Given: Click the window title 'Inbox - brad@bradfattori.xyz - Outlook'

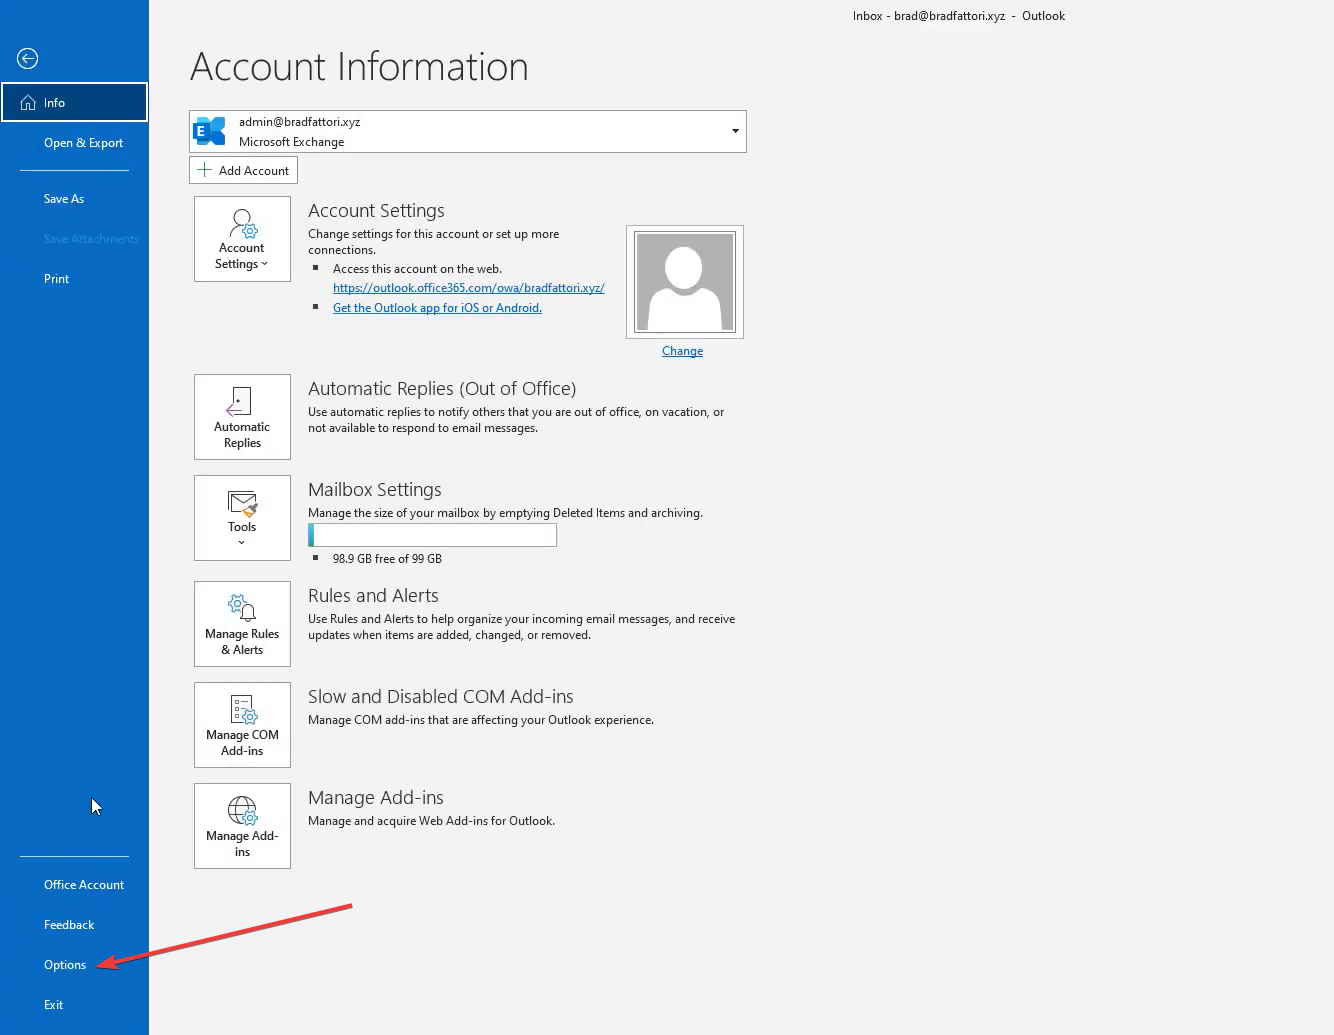Looking at the screenshot, I should pyautogui.click(x=959, y=16).
